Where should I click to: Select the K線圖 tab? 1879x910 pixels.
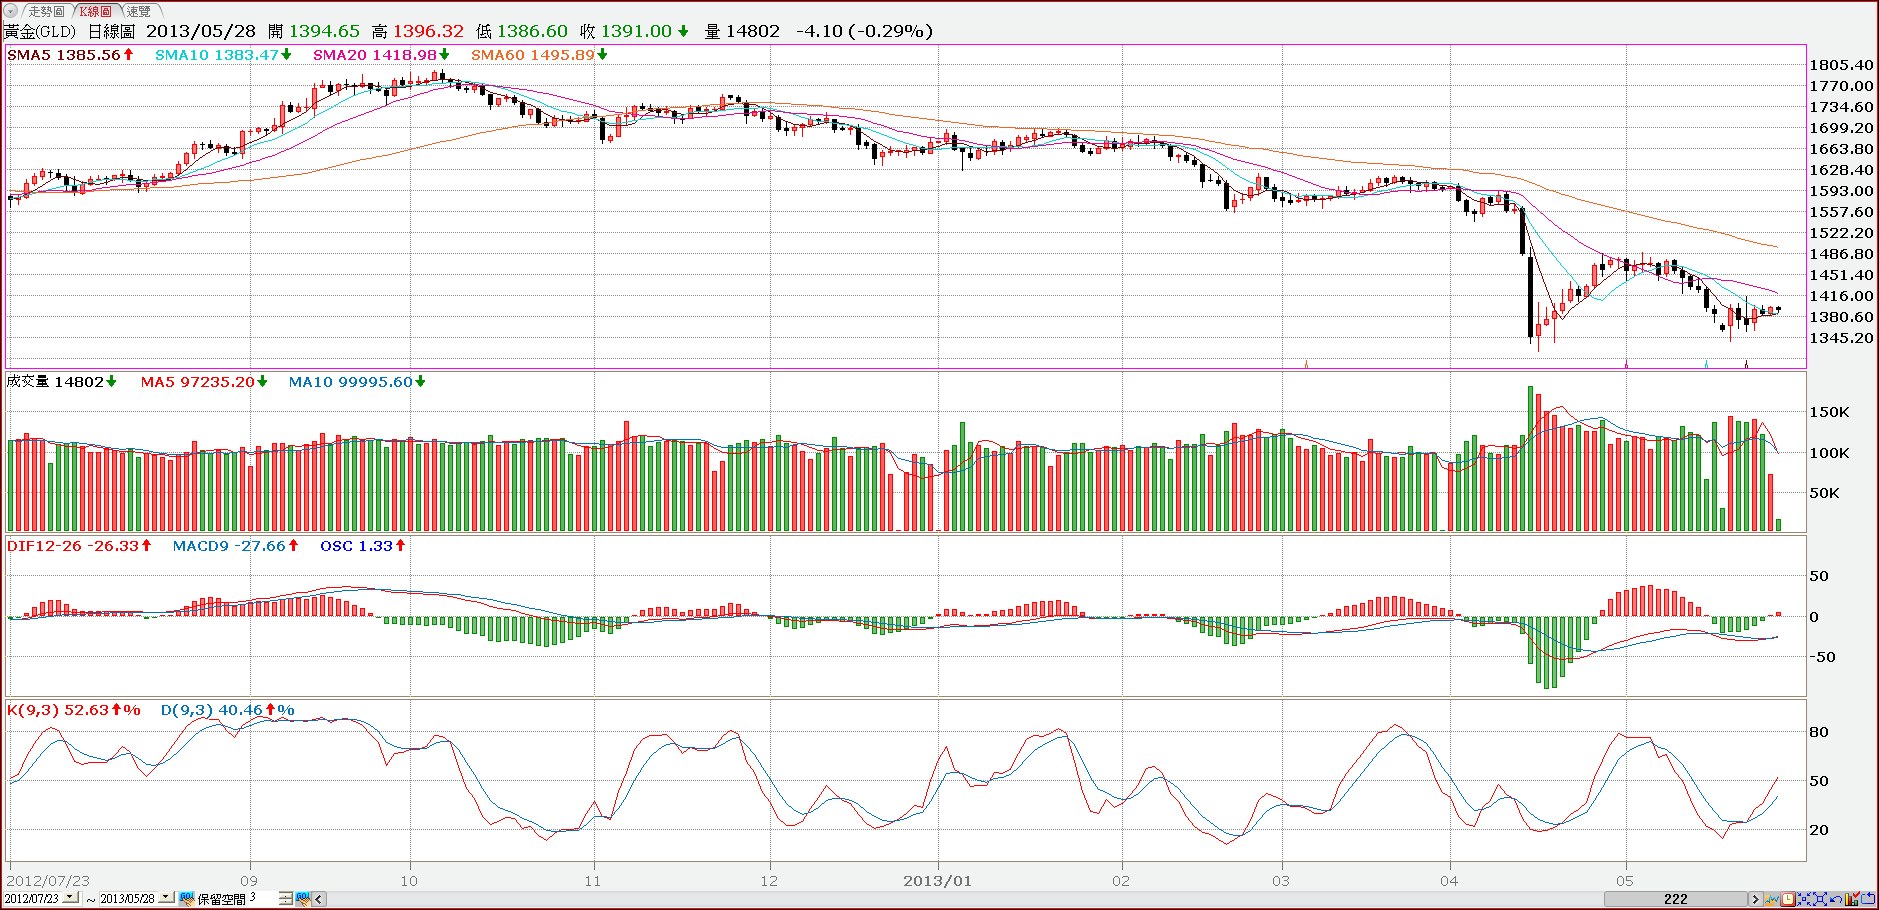[x=96, y=11]
